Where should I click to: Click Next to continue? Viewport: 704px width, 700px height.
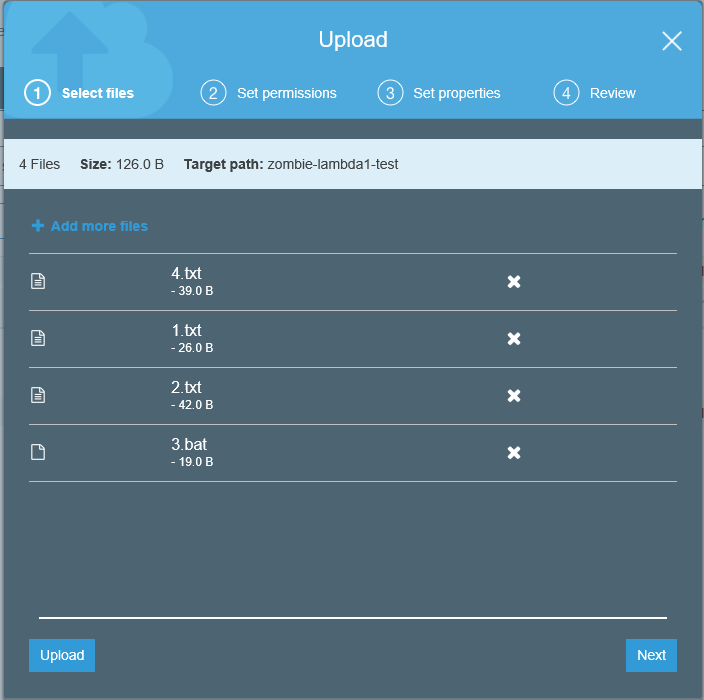651,655
